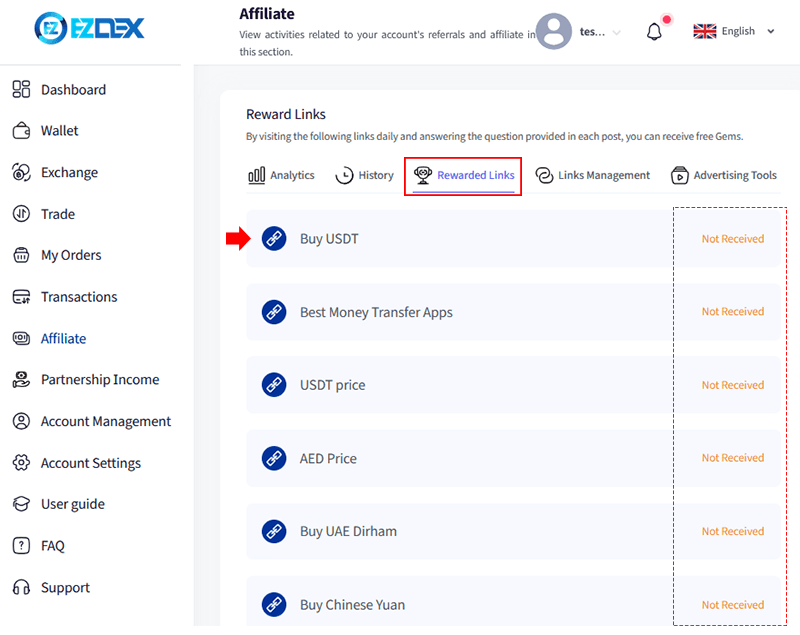Select the Exchange icon in the sidebar
The height and width of the screenshot is (635, 800).
[22, 172]
